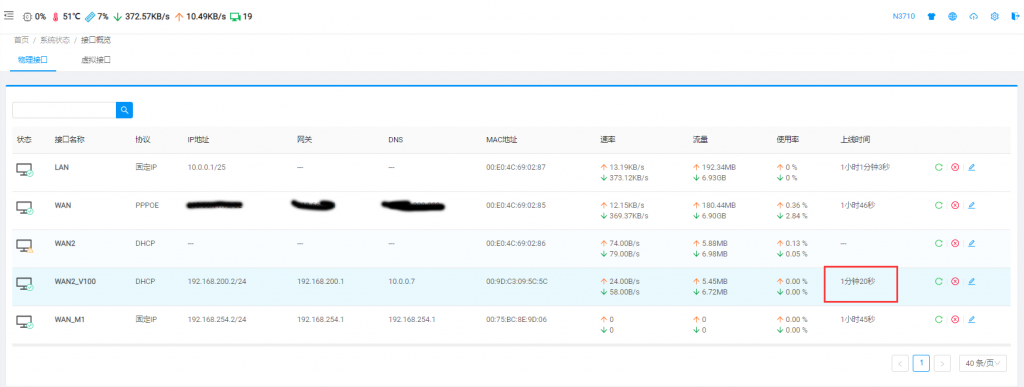The image size is (1024, 387).
Task: Click the temperature 51℃ thermometer icon
Action: coord(55,16)
